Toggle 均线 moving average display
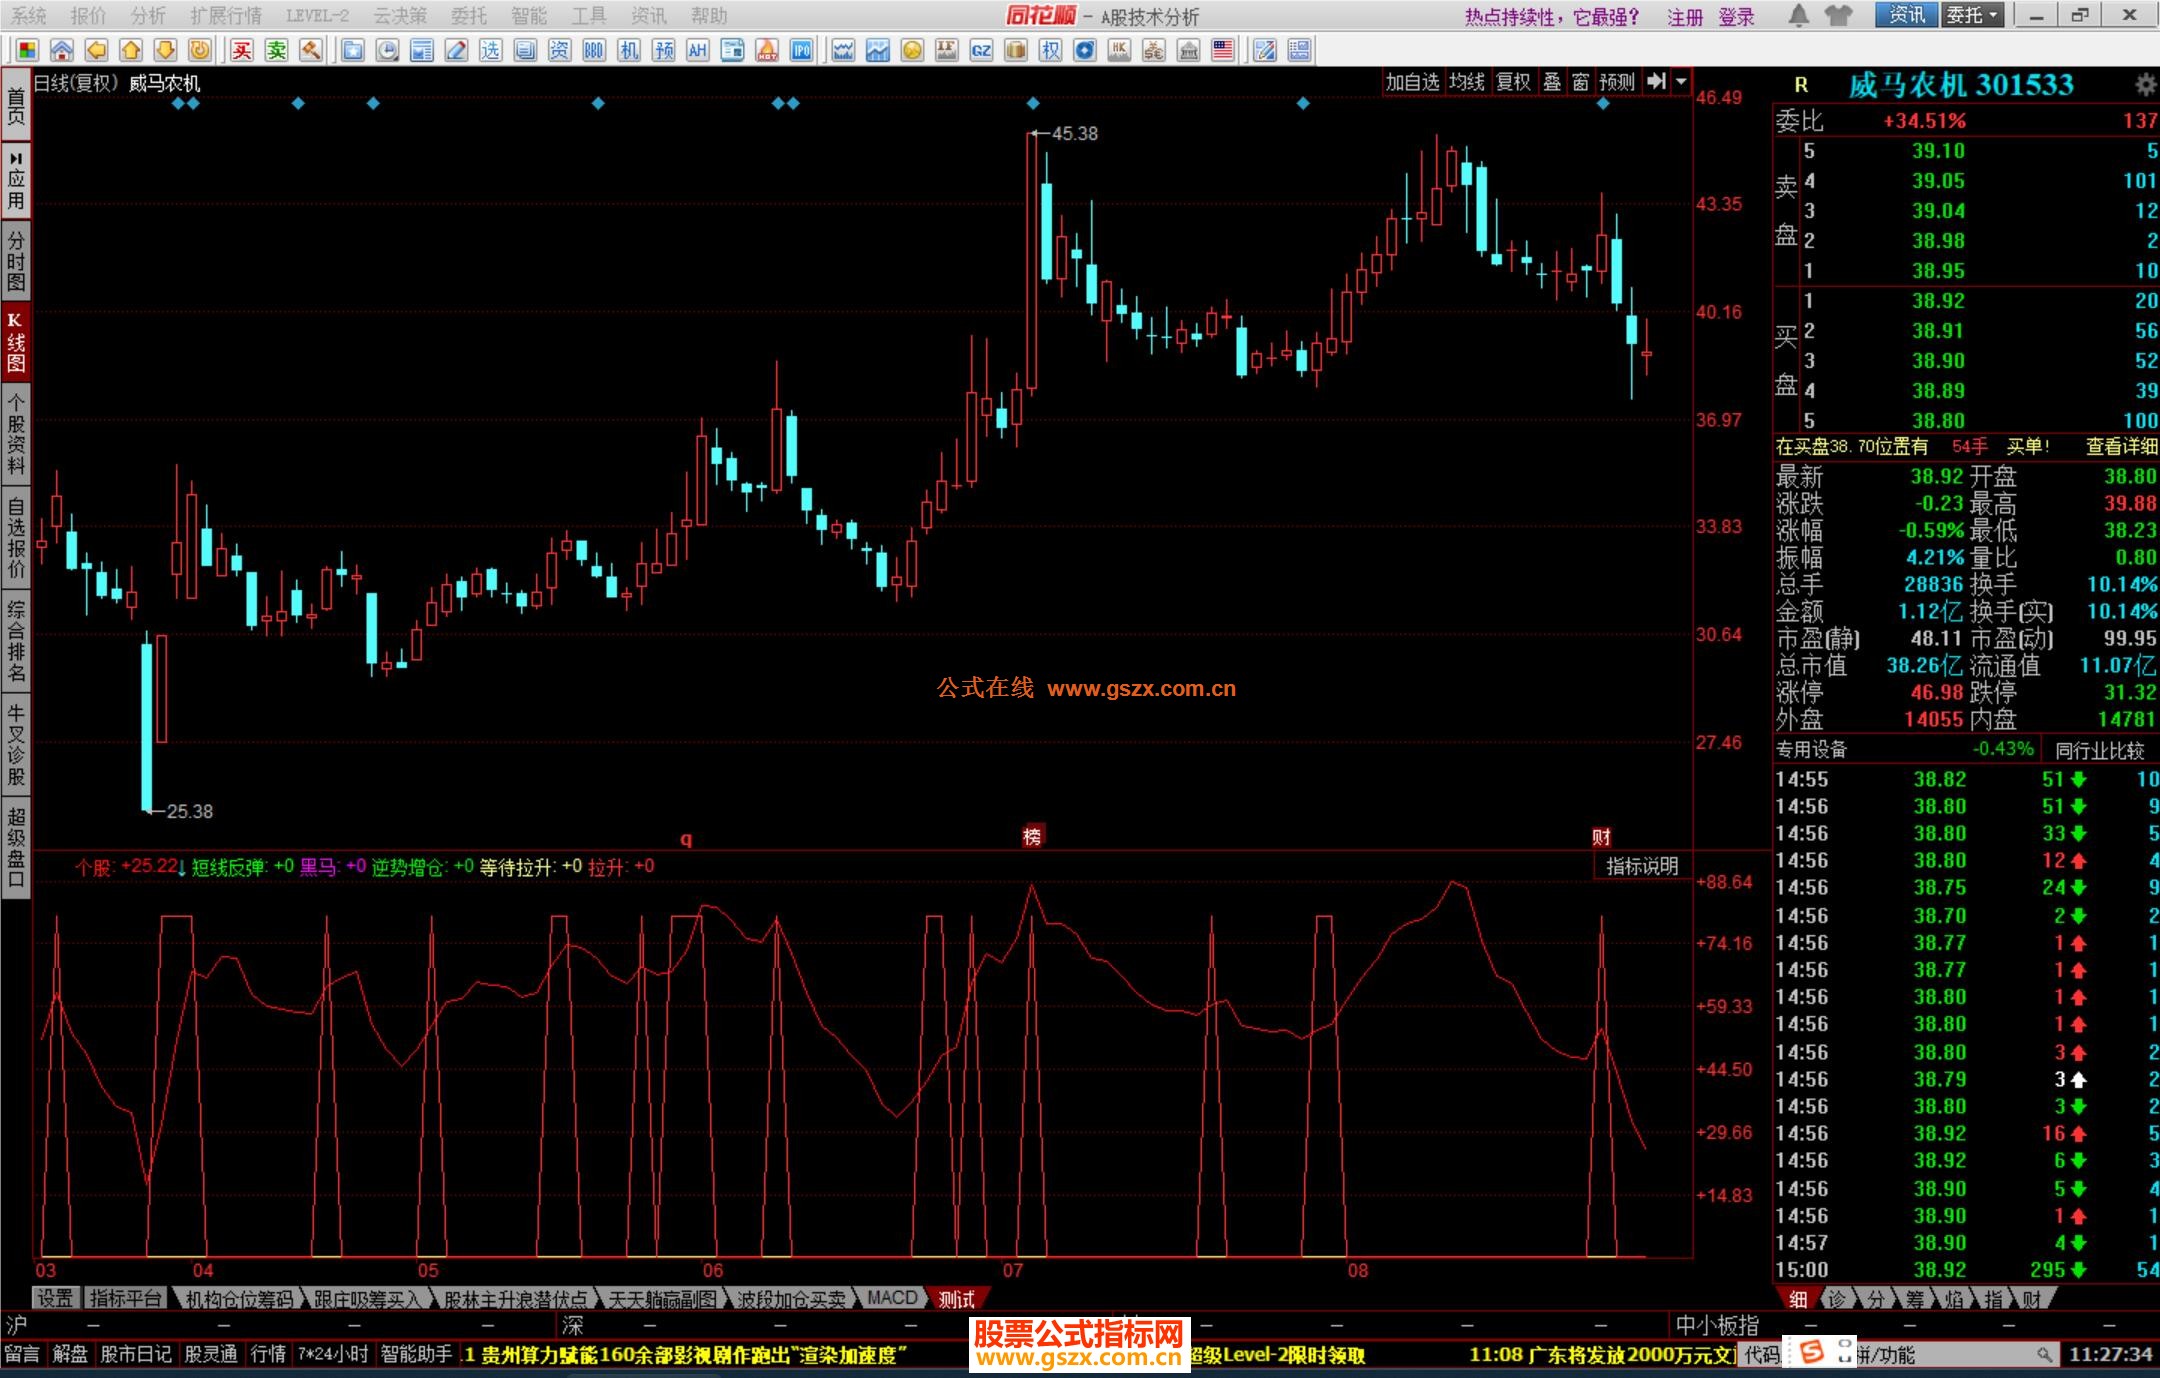This screenshot has width=2160, height=1378. [x=1466, y=82]
